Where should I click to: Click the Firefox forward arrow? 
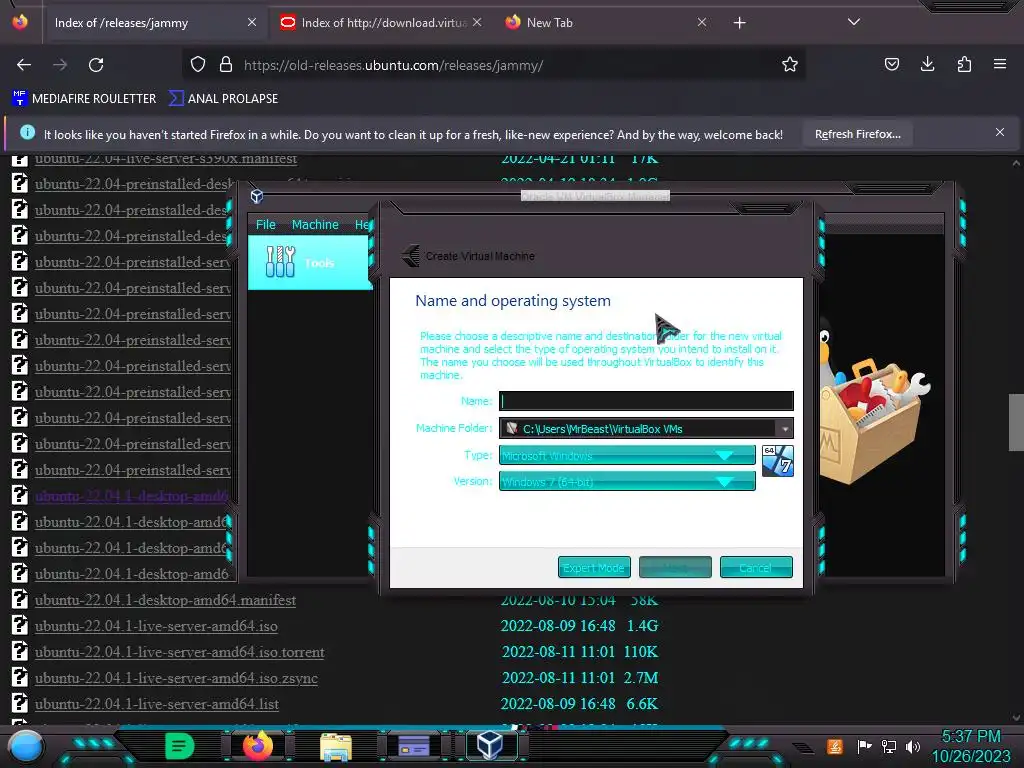click(60, 65)
